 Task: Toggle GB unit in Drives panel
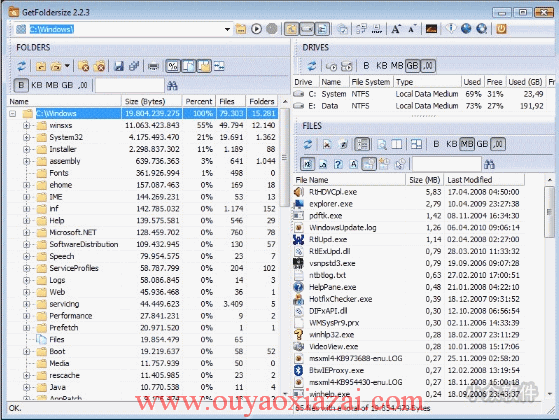point(412,66)
